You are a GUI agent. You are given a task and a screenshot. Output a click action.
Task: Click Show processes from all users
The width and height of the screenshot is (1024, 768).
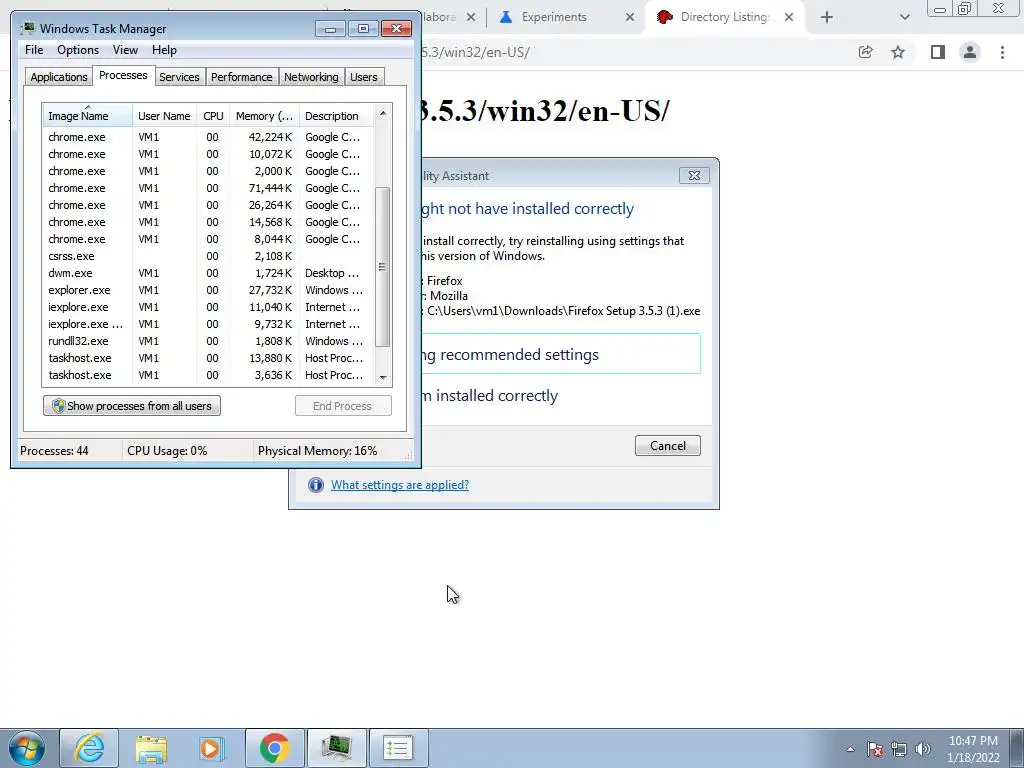(132, 406)
